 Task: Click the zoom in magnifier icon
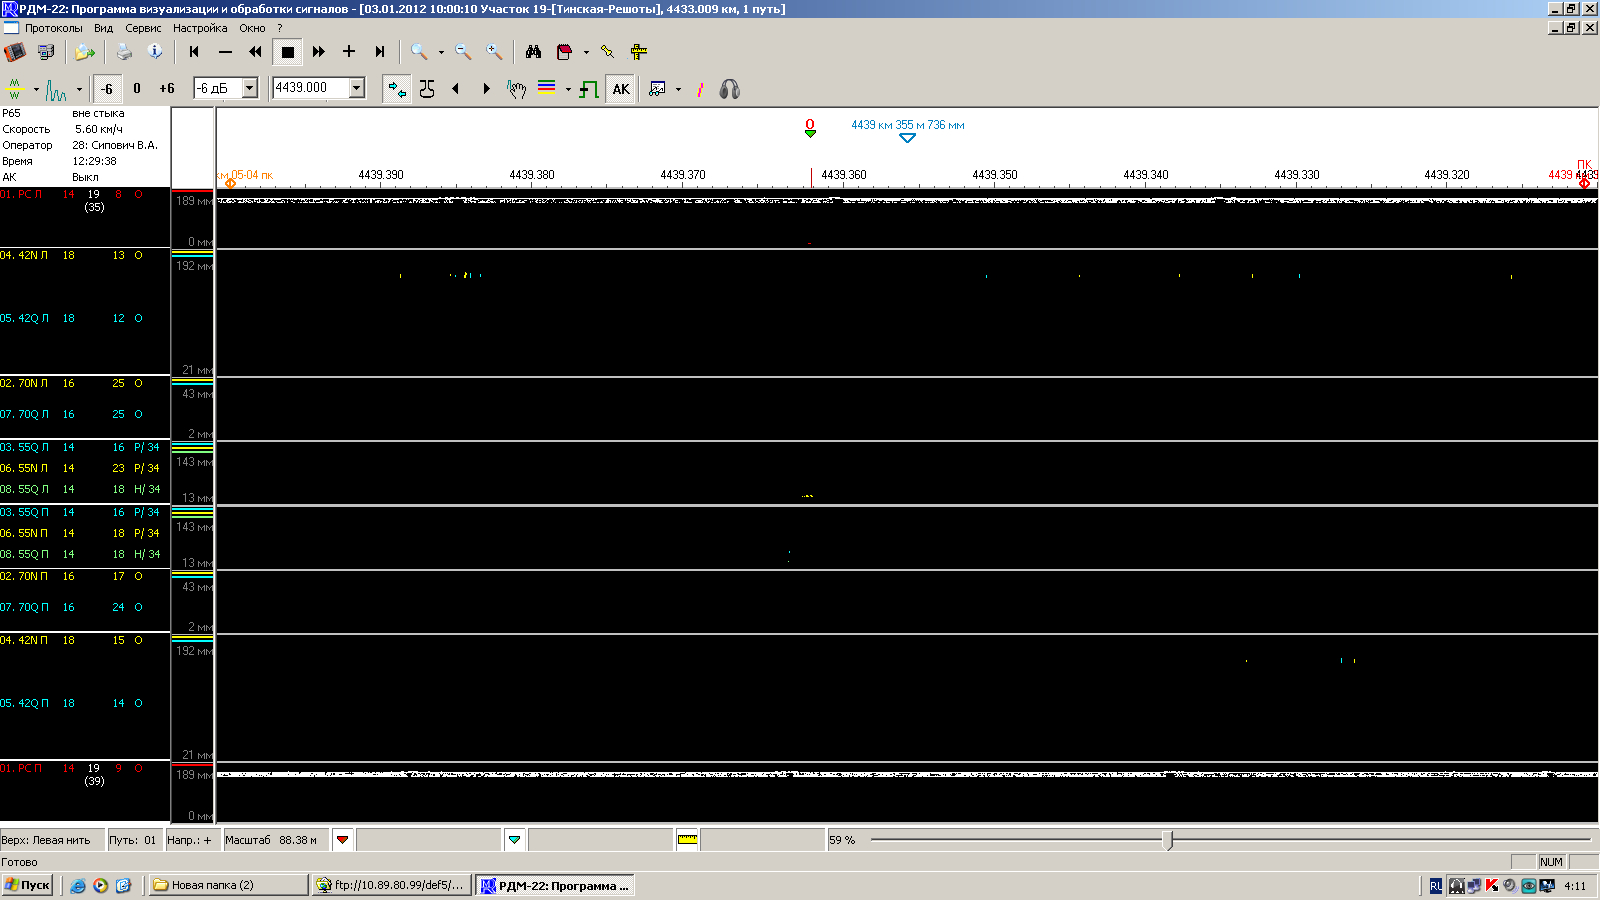tap(494, 52)
